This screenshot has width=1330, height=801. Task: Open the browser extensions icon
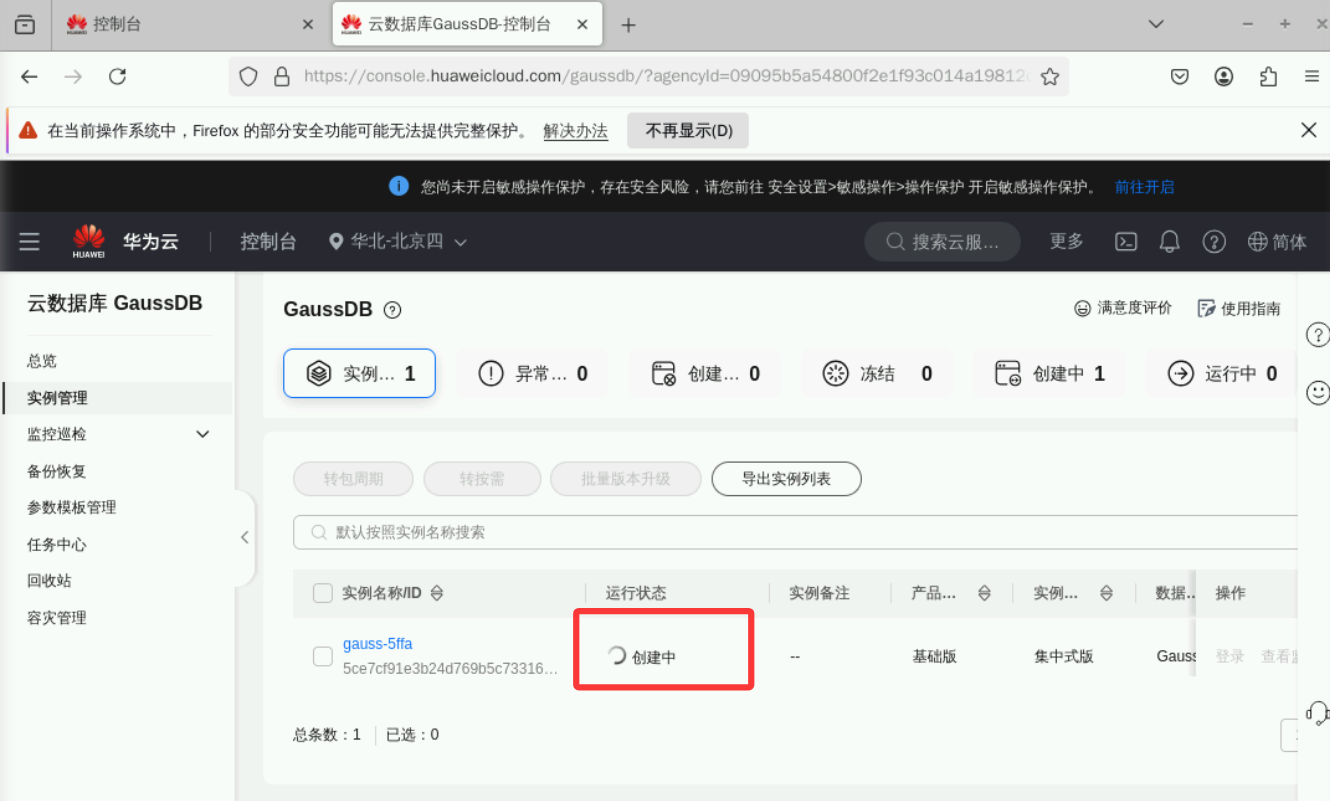(x=1268, y=77)
